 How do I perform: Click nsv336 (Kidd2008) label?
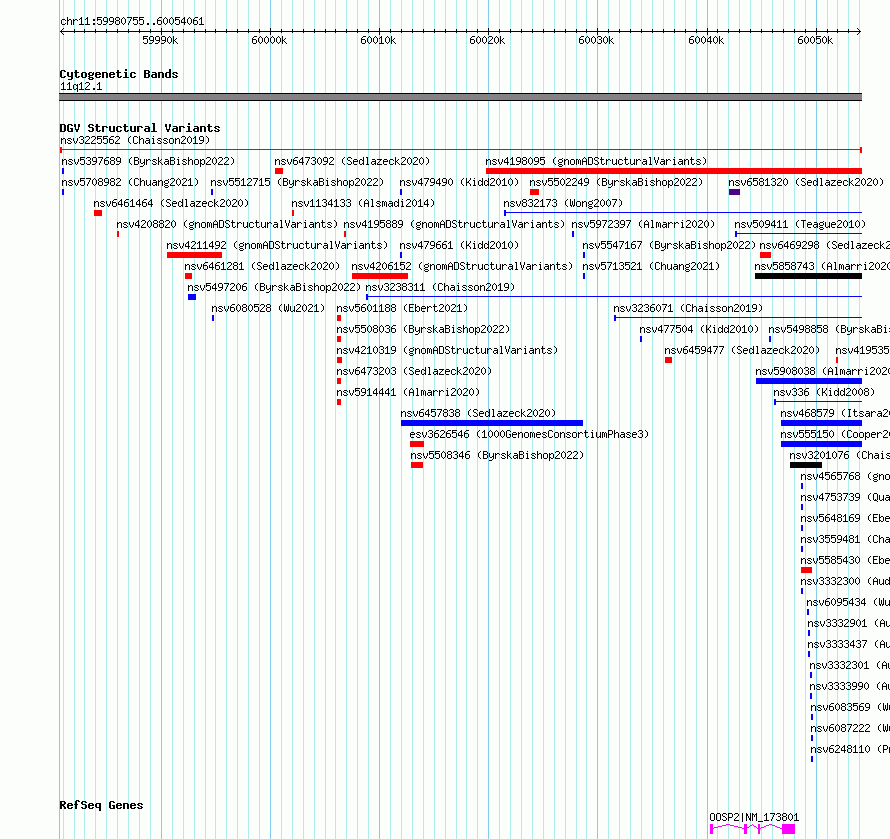tap(824, 392)
